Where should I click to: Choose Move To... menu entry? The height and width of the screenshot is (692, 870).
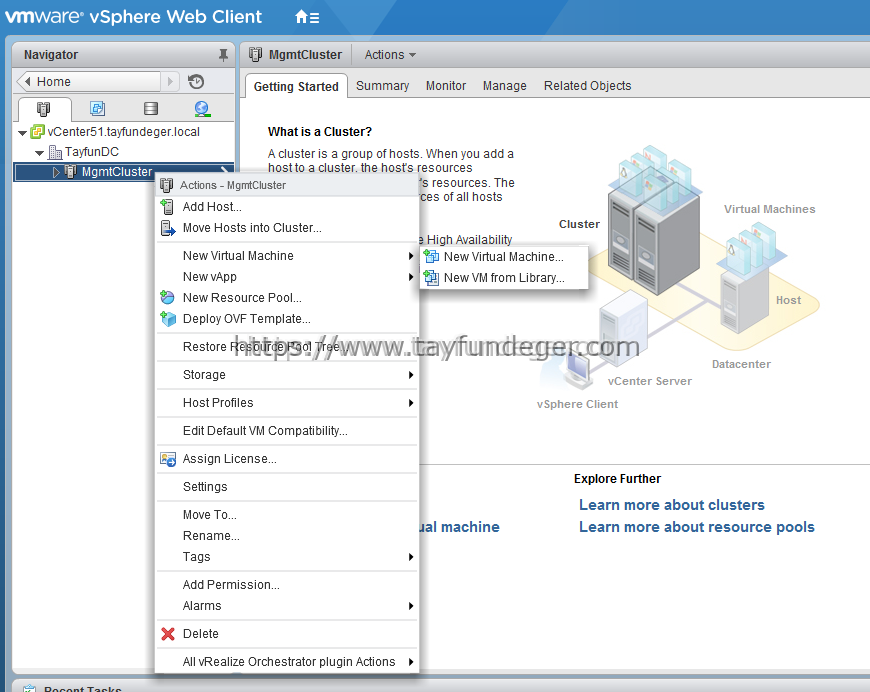[x=287, y=515]
